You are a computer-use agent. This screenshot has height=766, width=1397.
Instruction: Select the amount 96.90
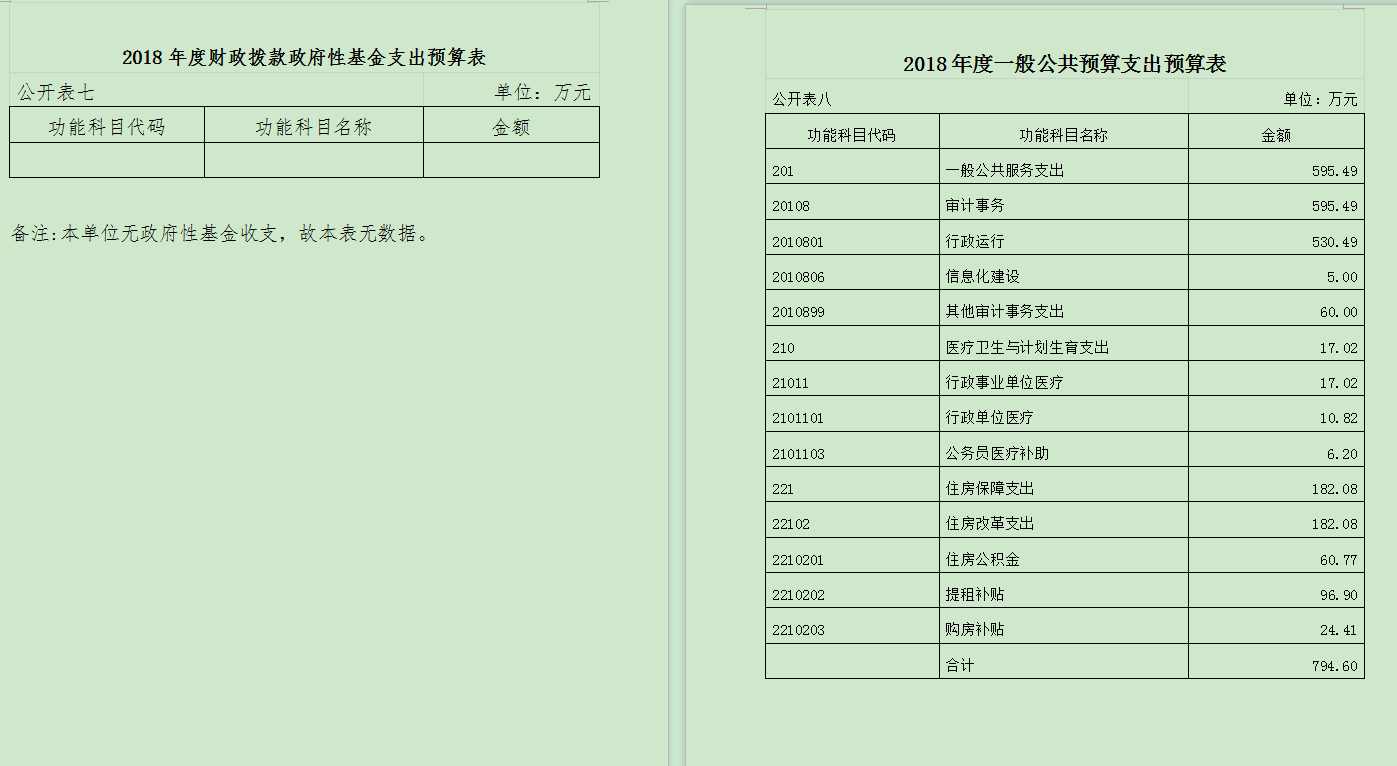pos(1339,595)
